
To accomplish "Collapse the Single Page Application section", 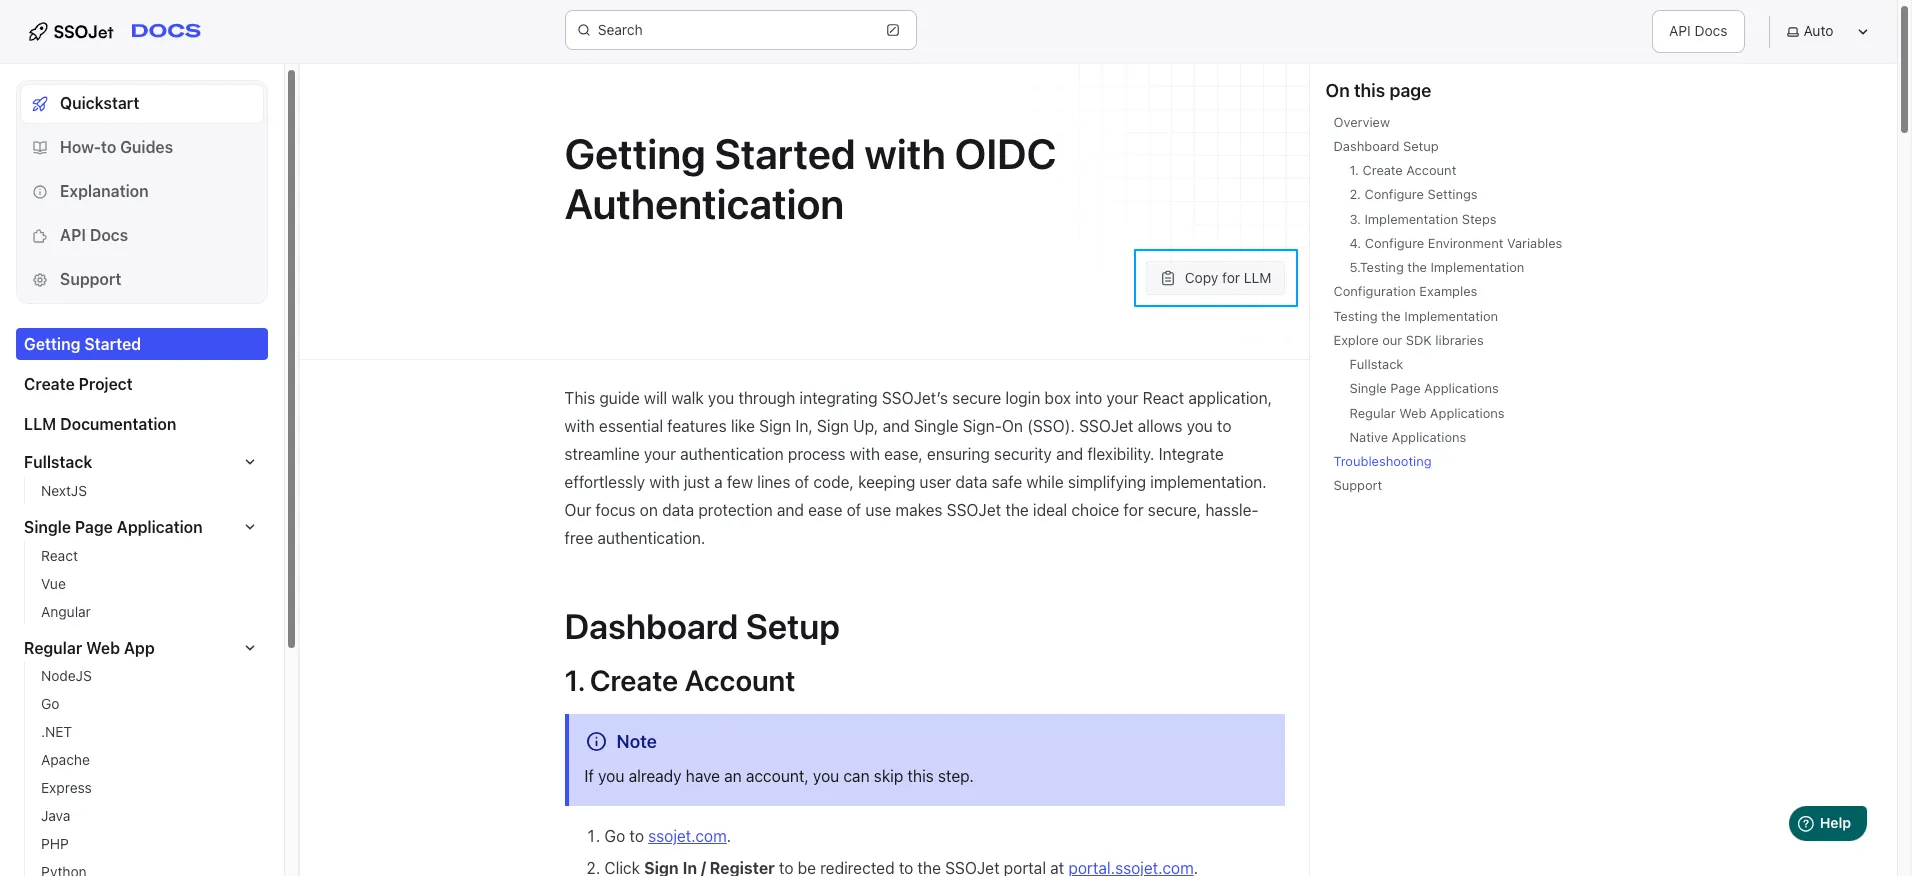I will tap(249, 527).
